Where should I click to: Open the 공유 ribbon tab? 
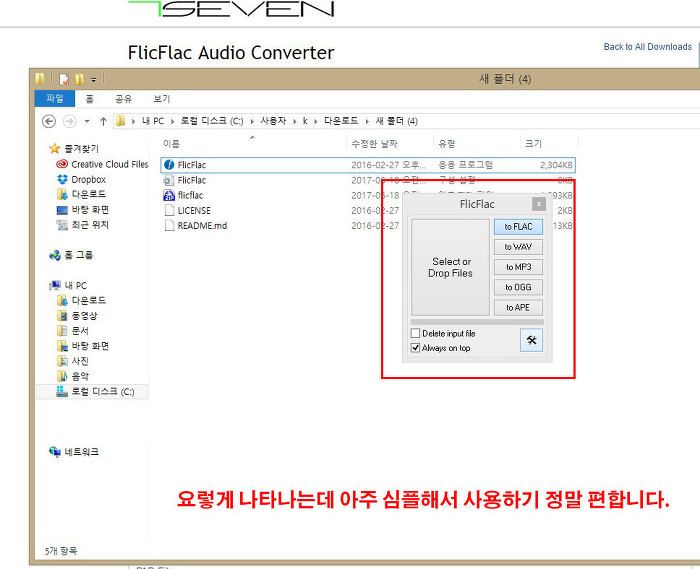[123, 99]
